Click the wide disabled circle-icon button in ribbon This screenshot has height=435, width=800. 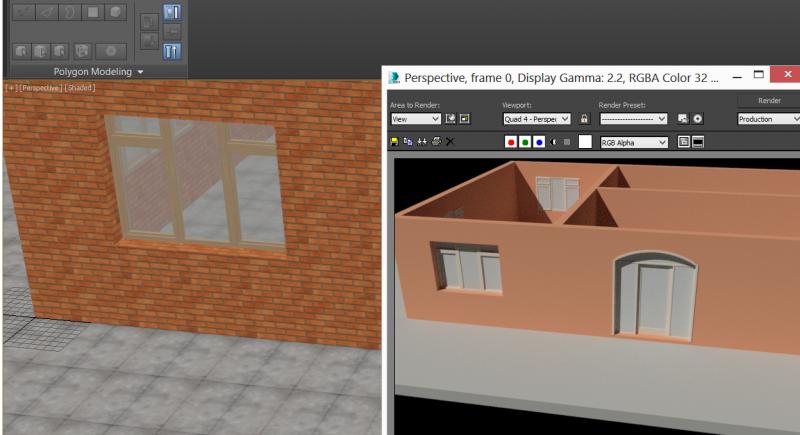tap(111, 51)
